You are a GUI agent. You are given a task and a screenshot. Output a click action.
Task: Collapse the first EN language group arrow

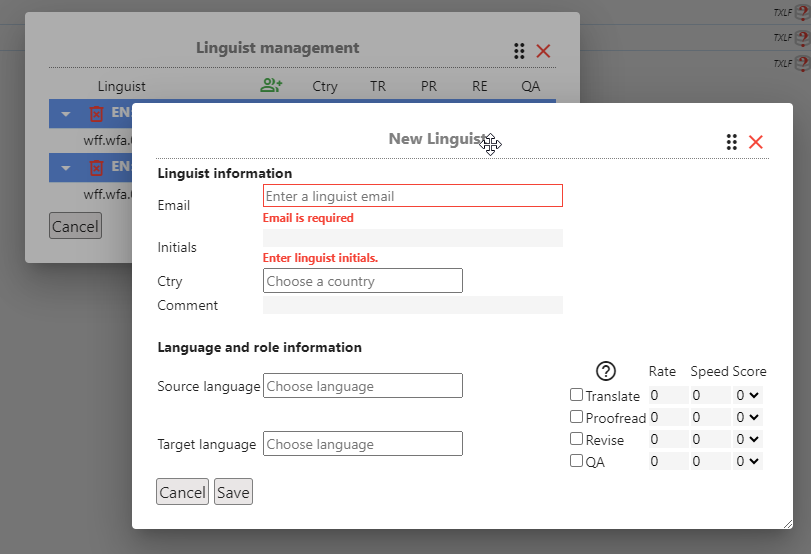66,114
